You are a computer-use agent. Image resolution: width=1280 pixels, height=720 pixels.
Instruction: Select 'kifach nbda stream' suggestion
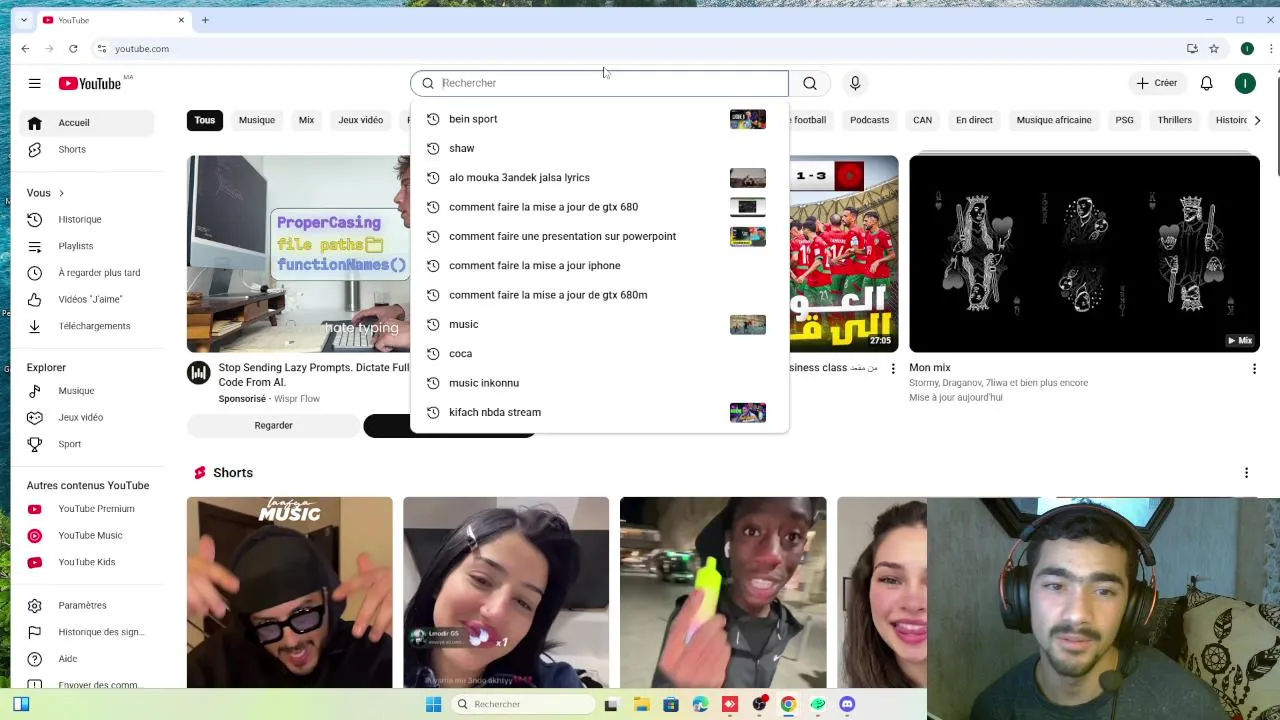599,412
